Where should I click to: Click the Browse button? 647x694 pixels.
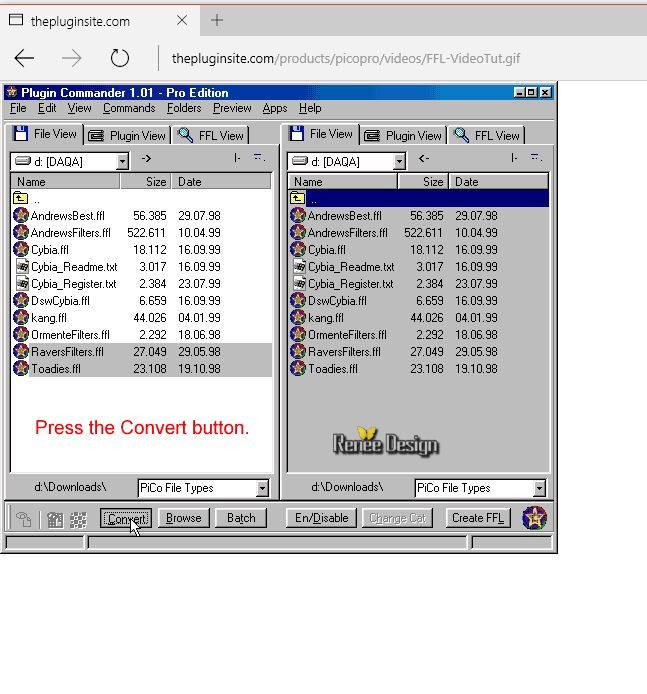pyautogui.click(x=184, y=518)
